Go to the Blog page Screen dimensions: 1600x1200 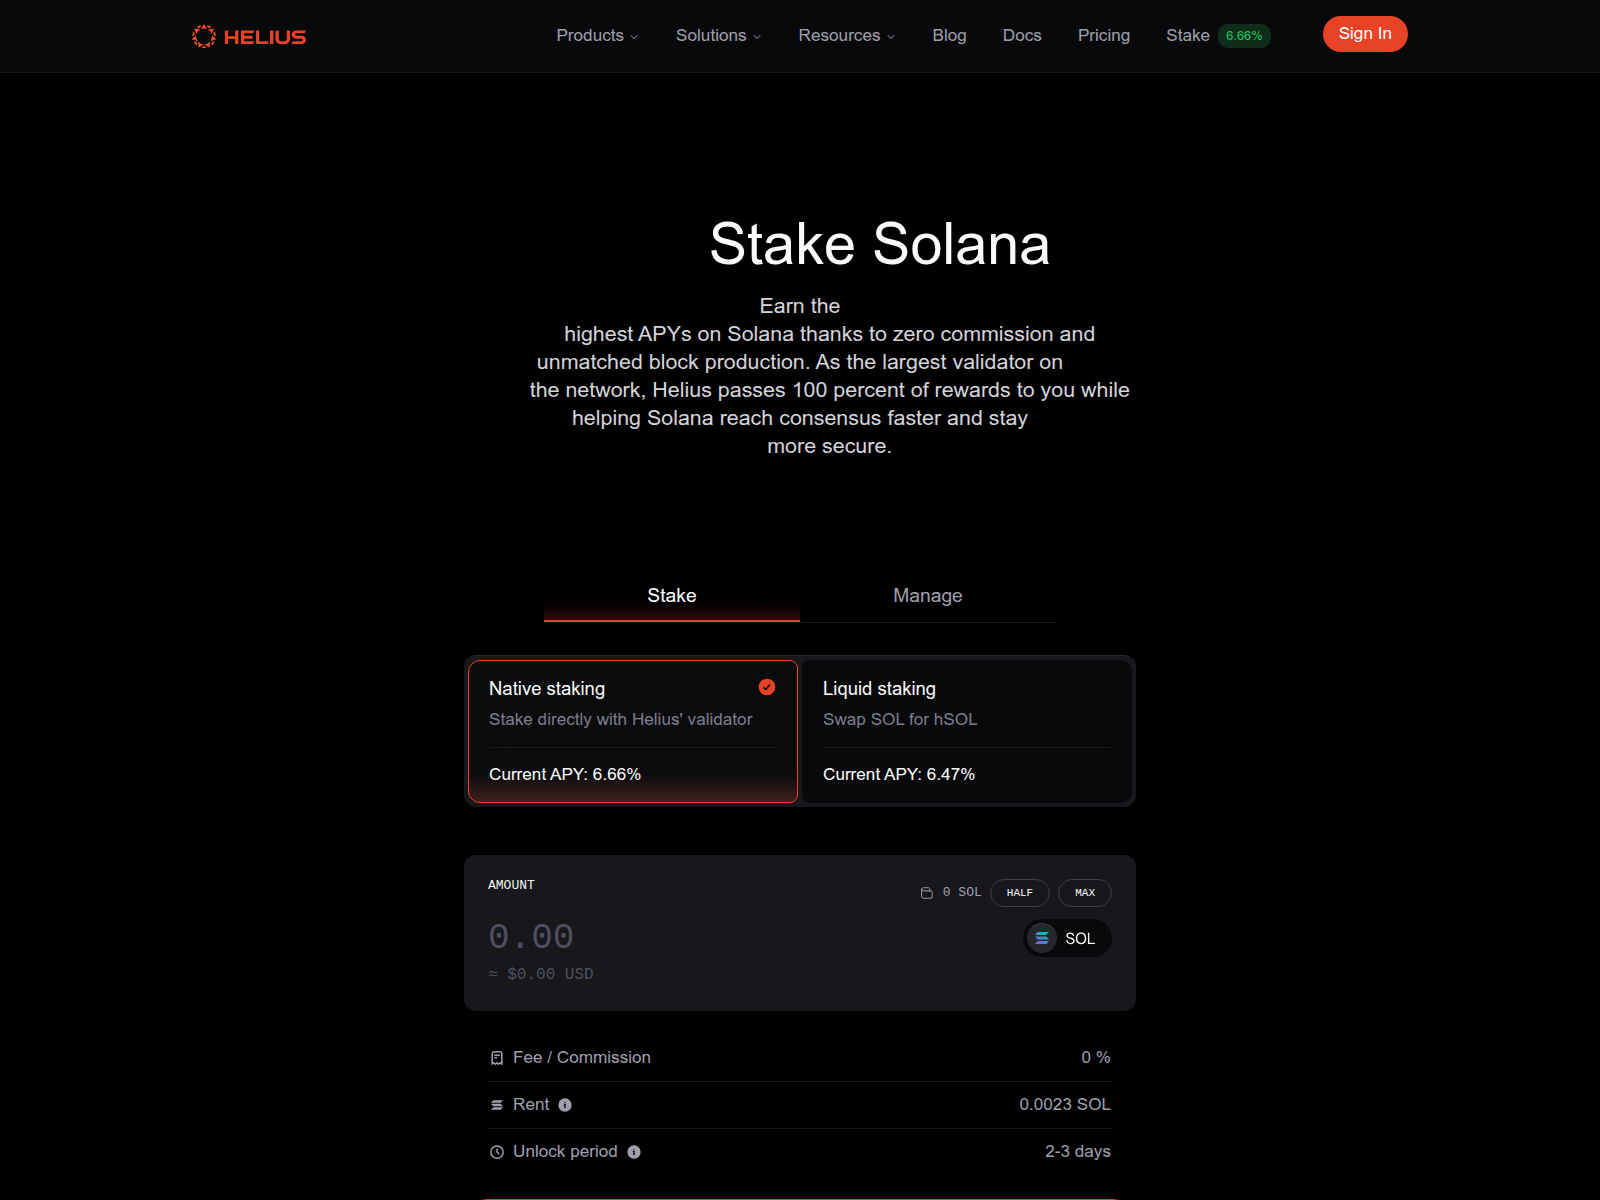tap(949, 35)
